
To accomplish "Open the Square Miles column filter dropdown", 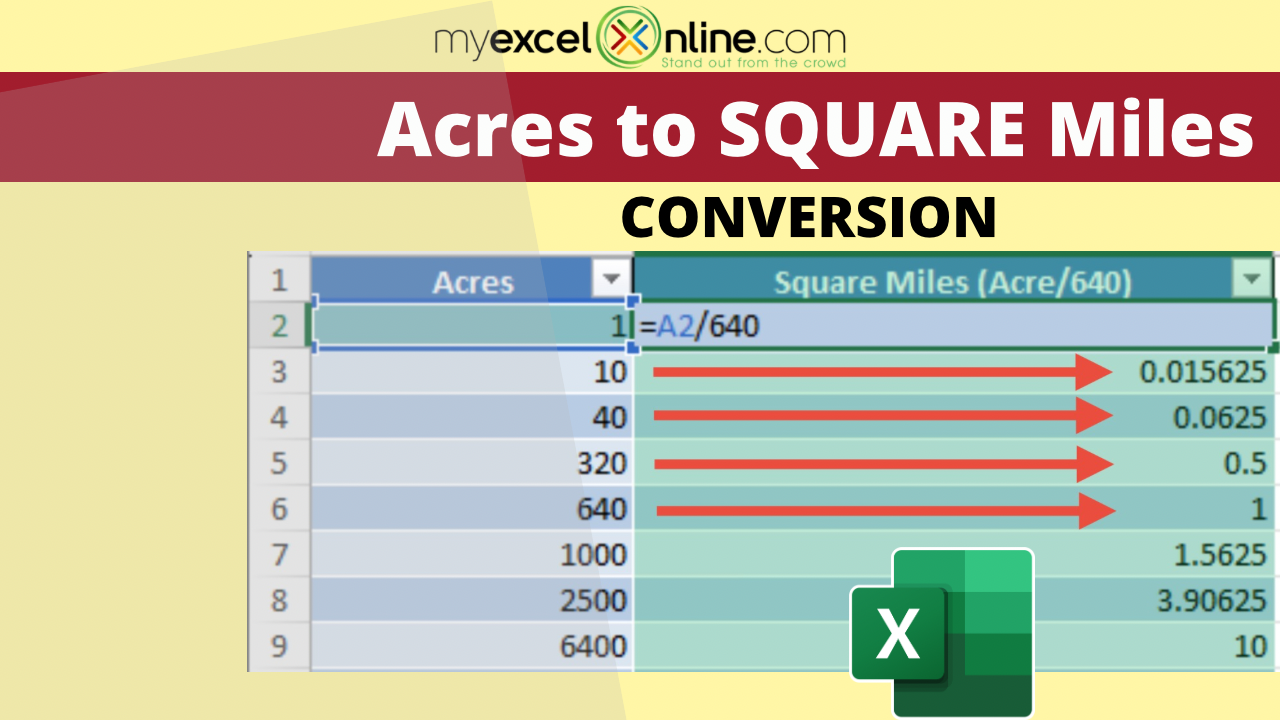I will click(1251, 280).
